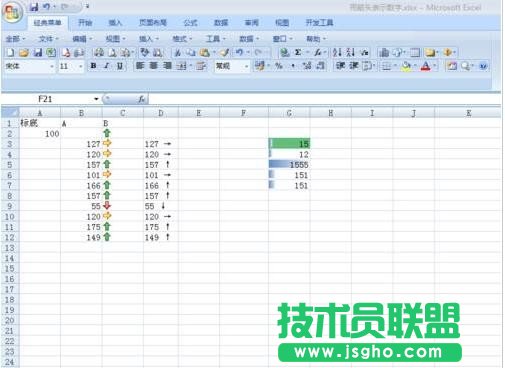Open the font size 11 dropdown
This screenshot has width=505, height=368.
tap(80, 66)
